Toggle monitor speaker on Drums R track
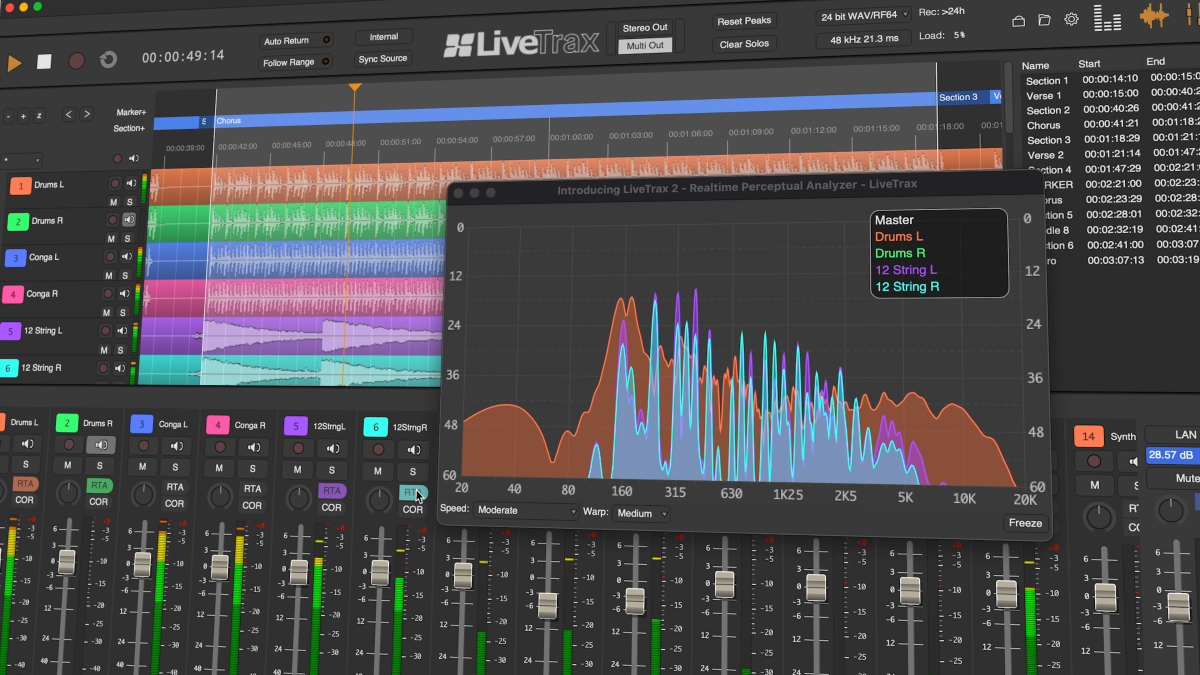The width and height of the screenshot is (1200, 675). pyautogui.click(x=128, y=219)
